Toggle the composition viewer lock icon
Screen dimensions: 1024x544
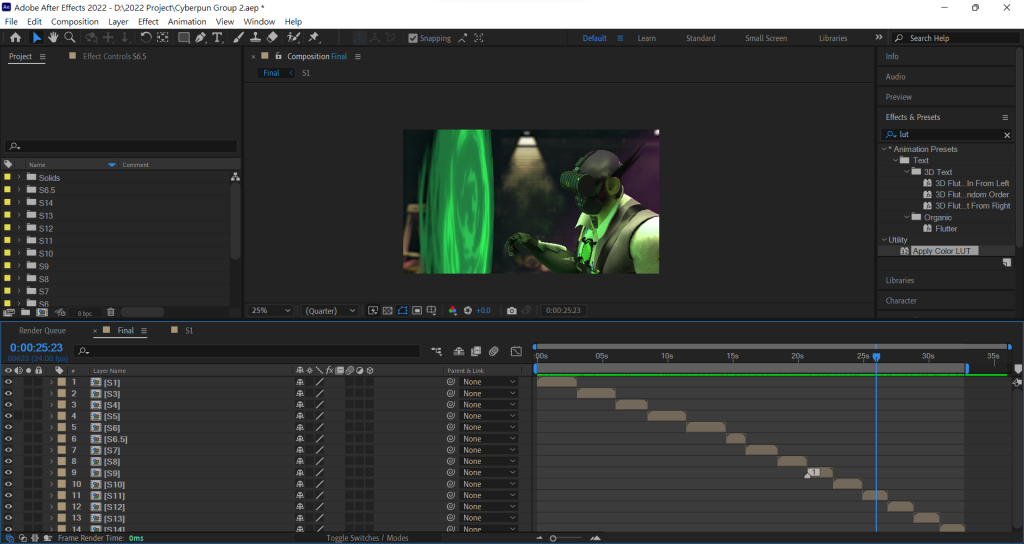coord(278,56)
